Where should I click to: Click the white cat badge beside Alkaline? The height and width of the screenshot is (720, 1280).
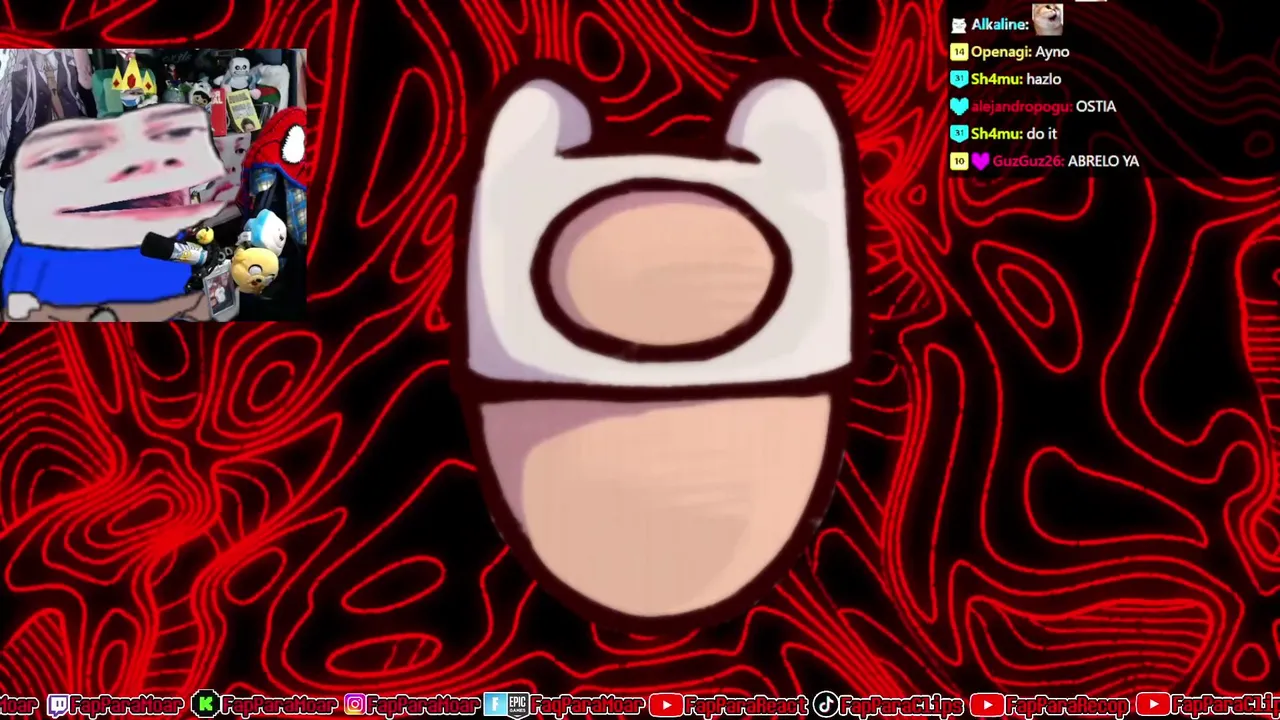tap(959, 25)
